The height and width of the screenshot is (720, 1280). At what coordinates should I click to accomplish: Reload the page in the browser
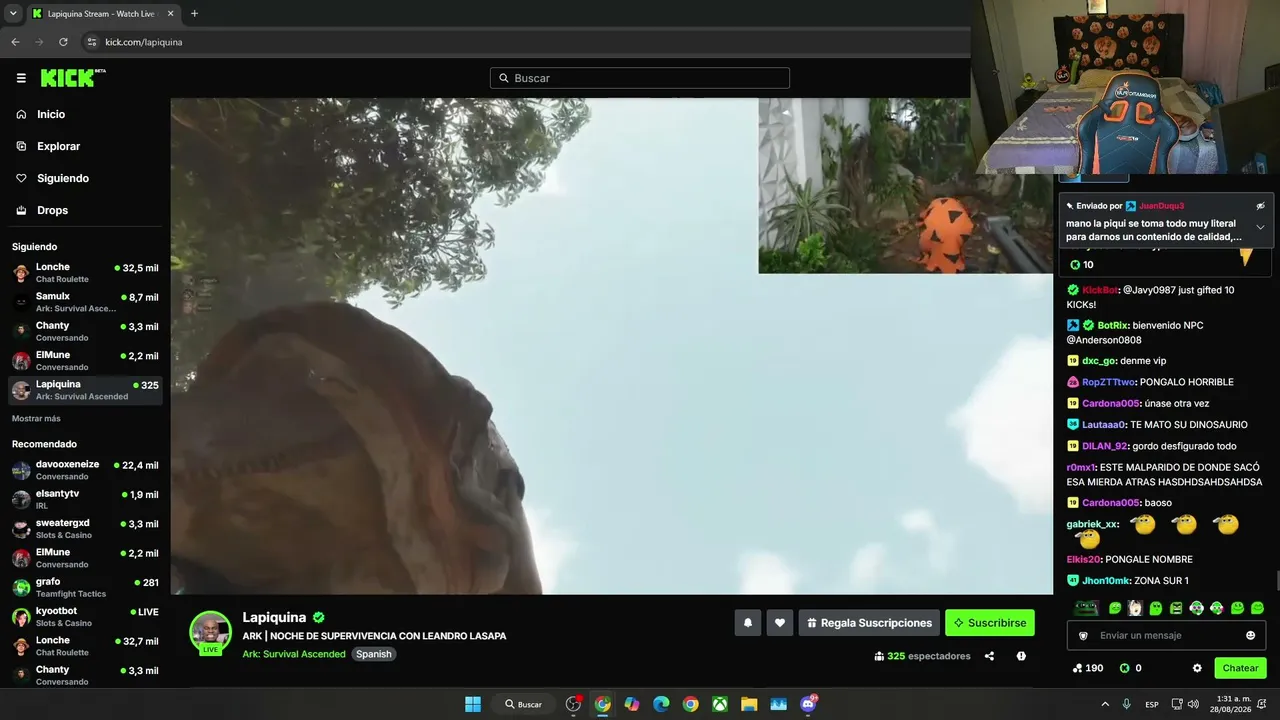point(63,42)
